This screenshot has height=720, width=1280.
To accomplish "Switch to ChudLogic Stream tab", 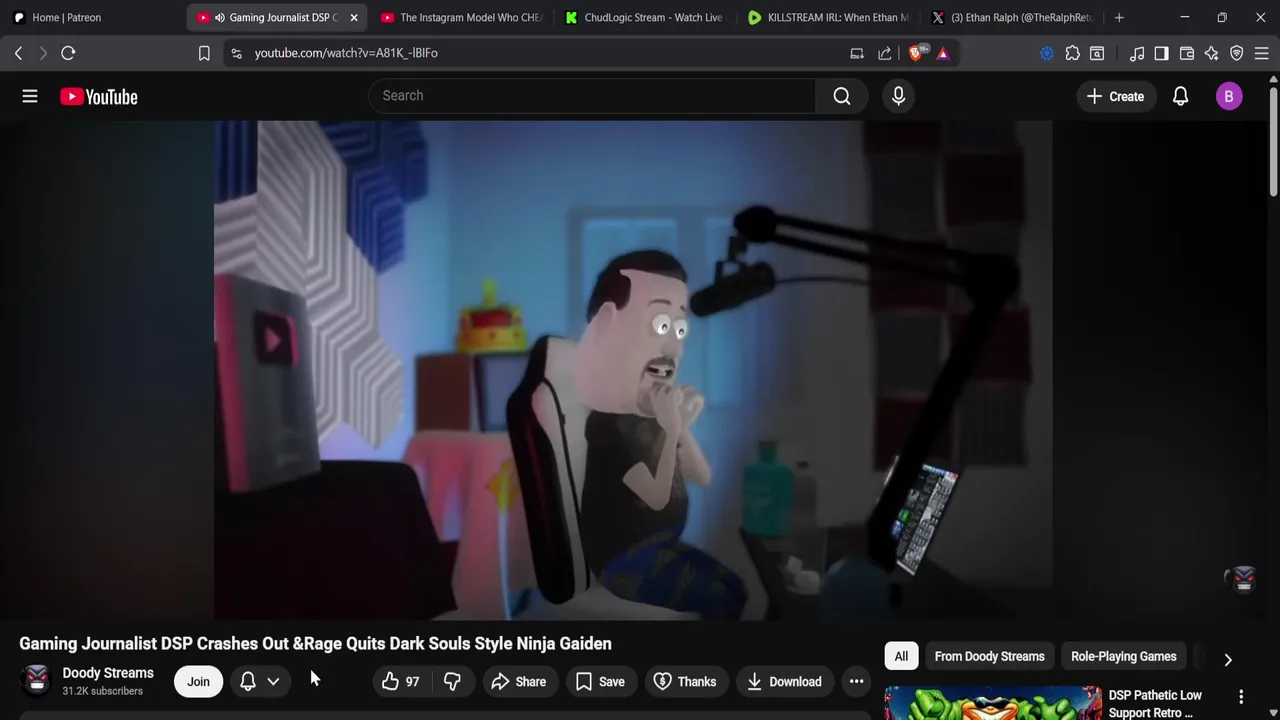I will coord(646,17).
